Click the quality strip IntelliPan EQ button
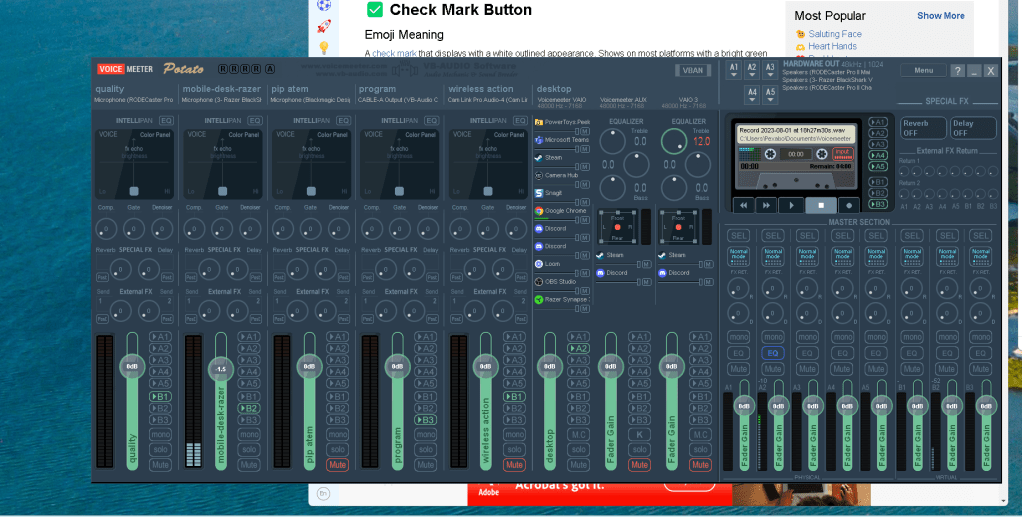The height and width of the screenshot is (517, 1022). pos(166,121)
